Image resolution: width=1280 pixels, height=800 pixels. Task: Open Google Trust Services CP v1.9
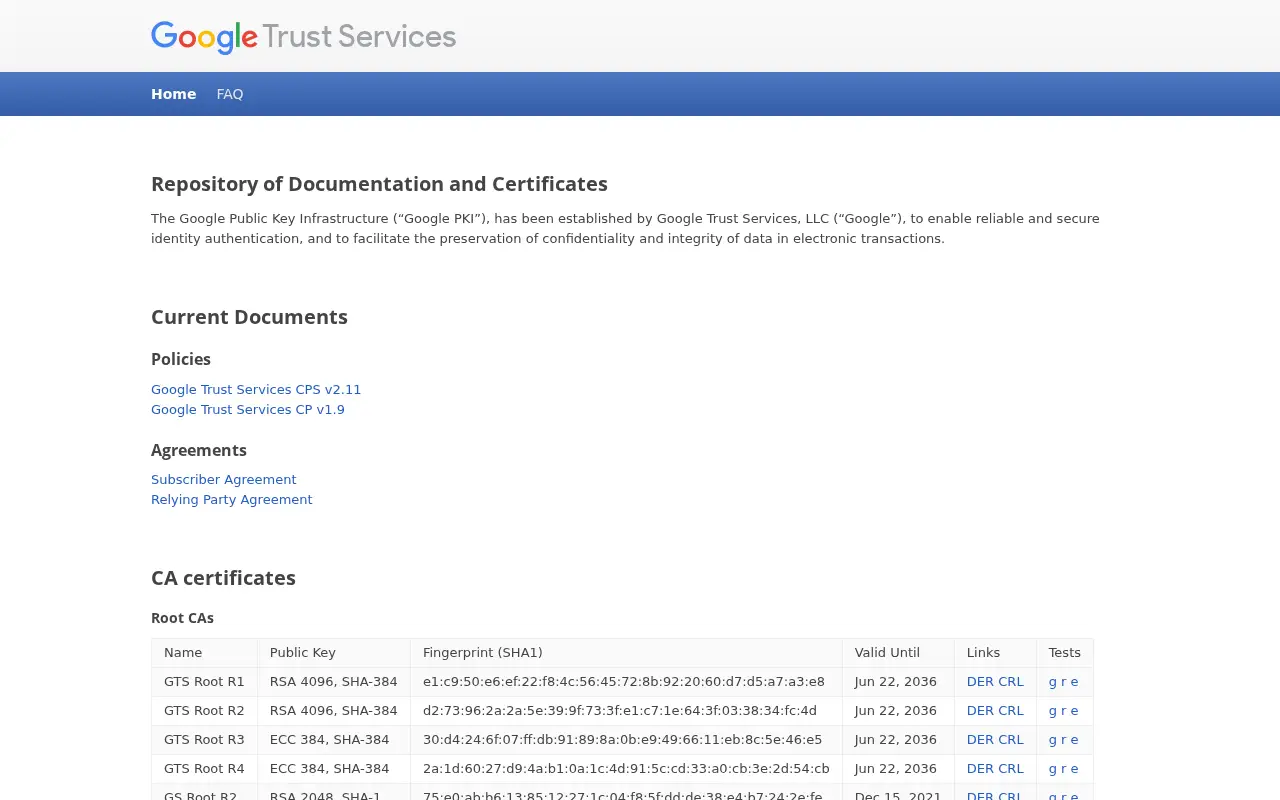pyautogui.click(x=248, y=410)
